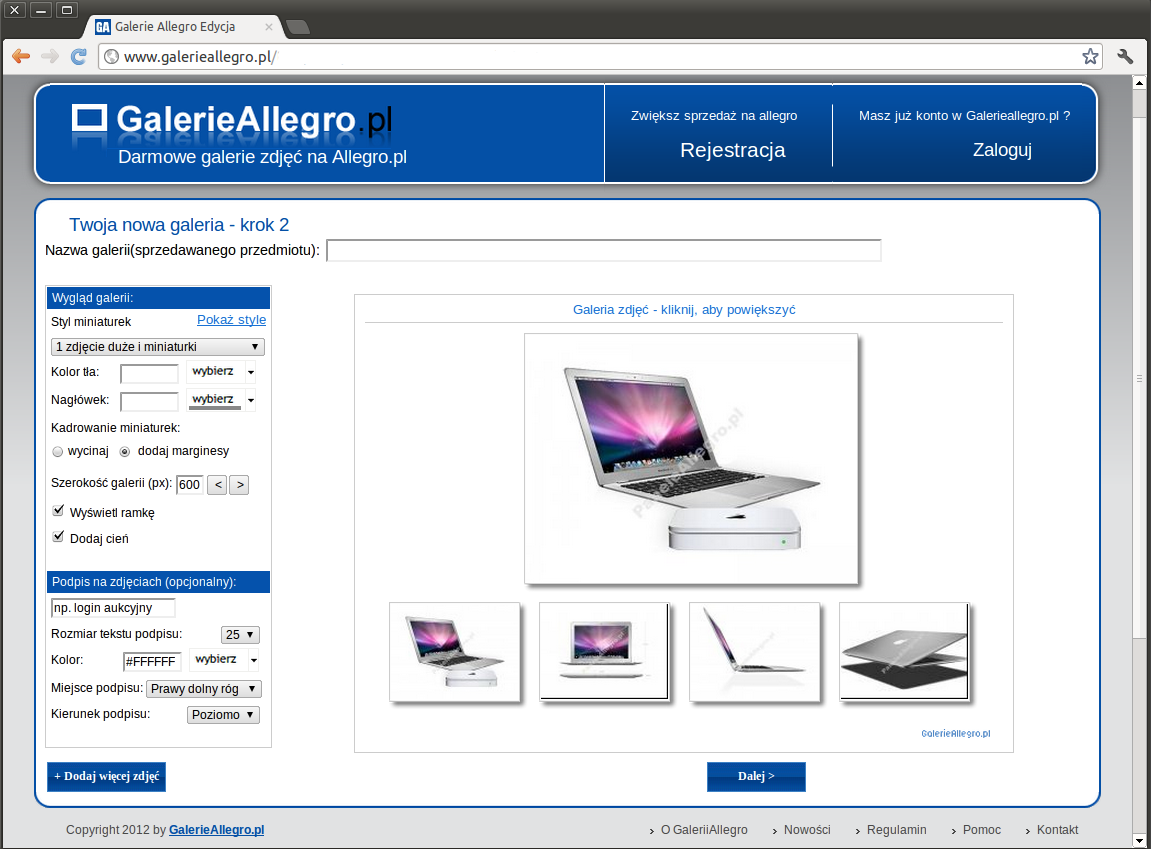The width and height of the screenshot is (1151, 849).
Task: Toggle the Wyświetl ramkę checkbox
Action: (59, 511)
